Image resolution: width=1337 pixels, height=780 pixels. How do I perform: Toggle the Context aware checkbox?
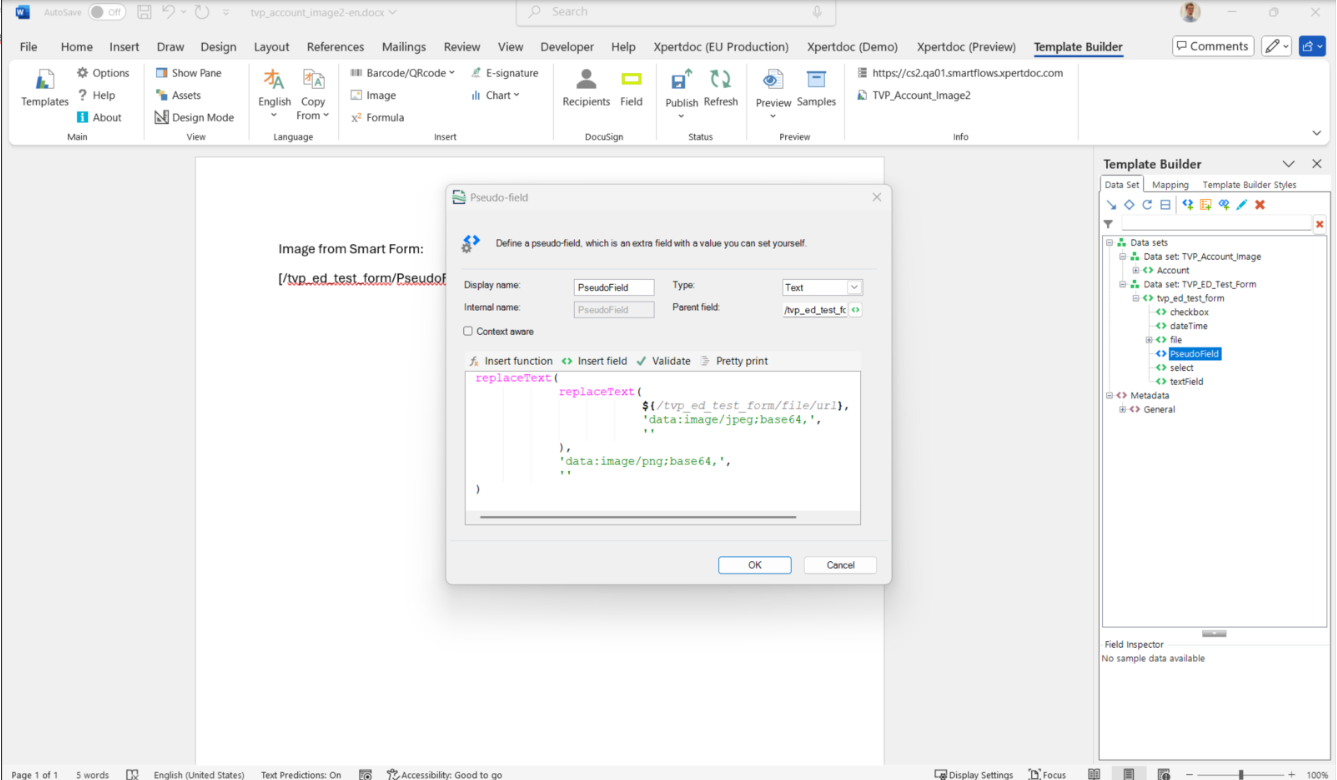[468, 331]
